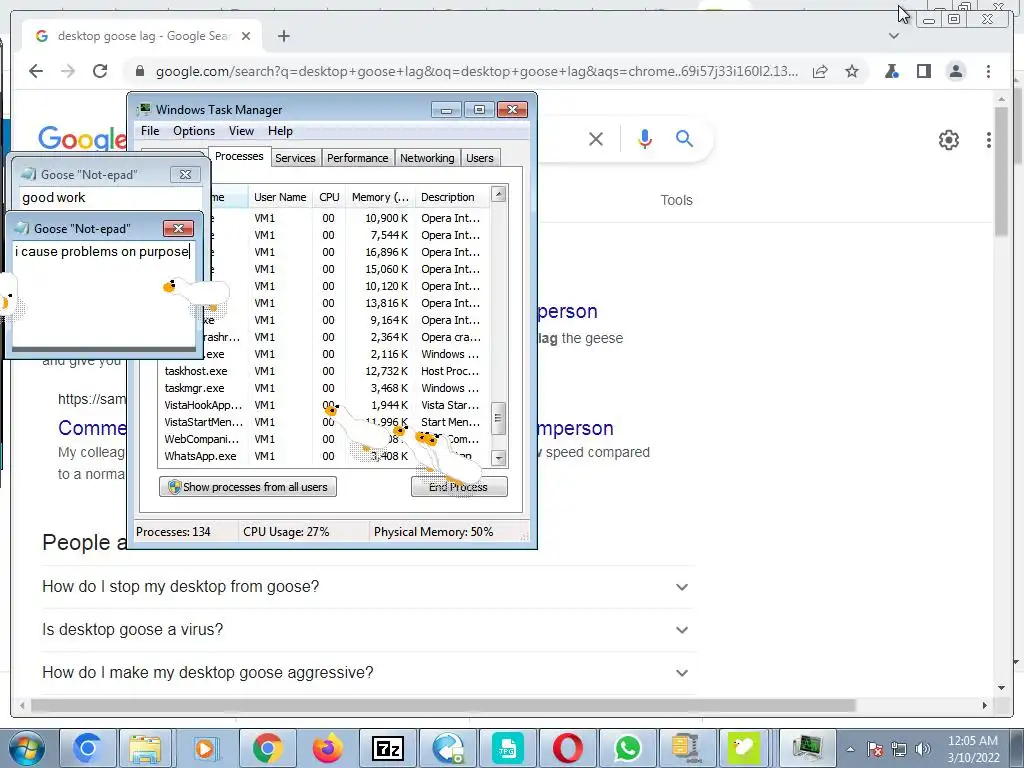Click the process list scrollbar thumb
The height and width of the screenshot is (768, 1024).
[498, 418]
